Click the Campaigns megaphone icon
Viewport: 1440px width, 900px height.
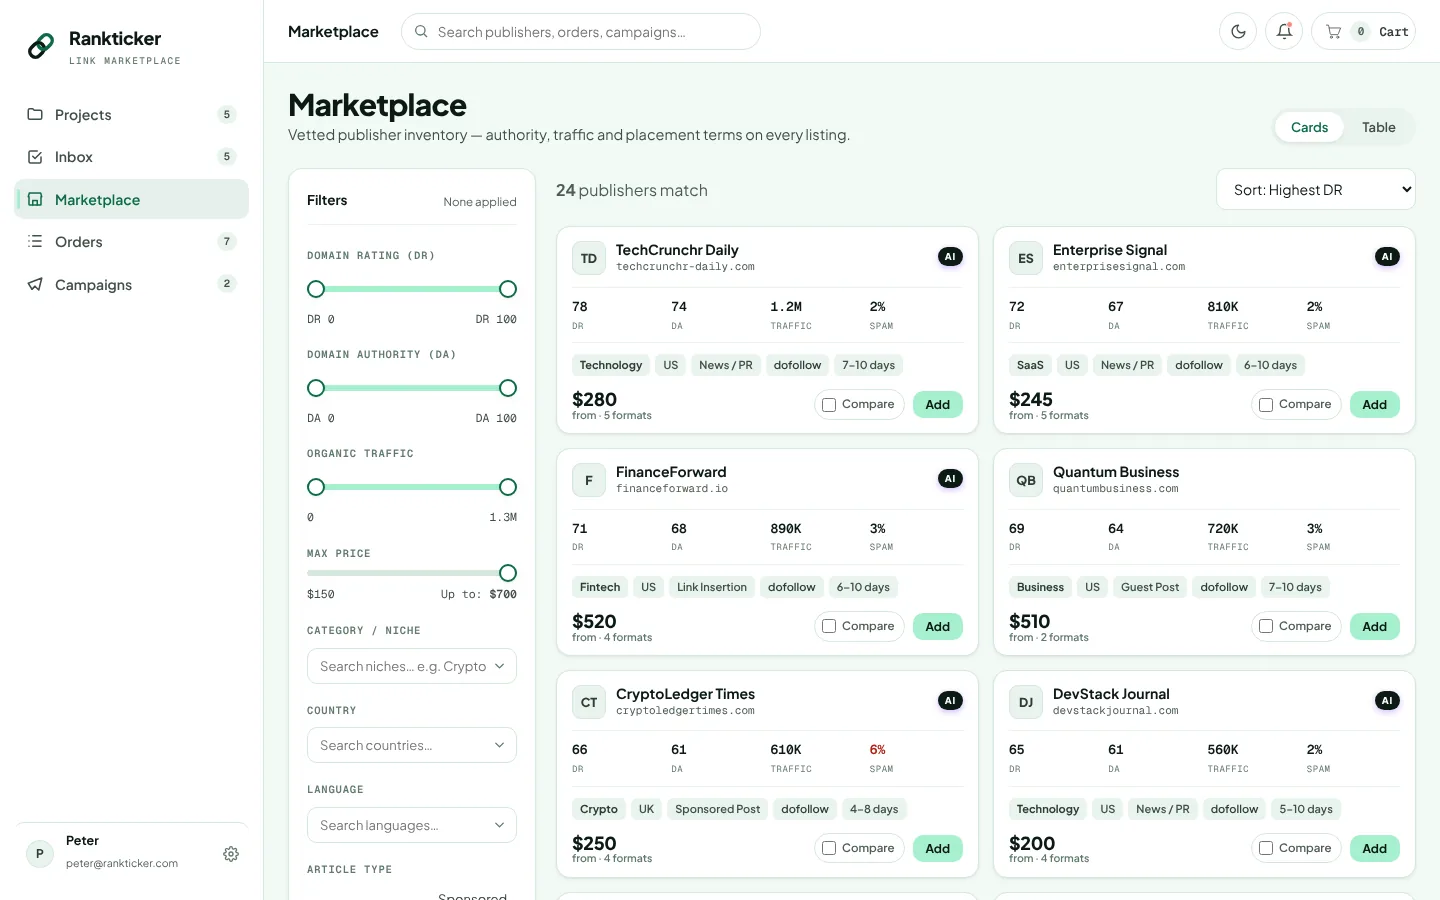click(35, 284)
